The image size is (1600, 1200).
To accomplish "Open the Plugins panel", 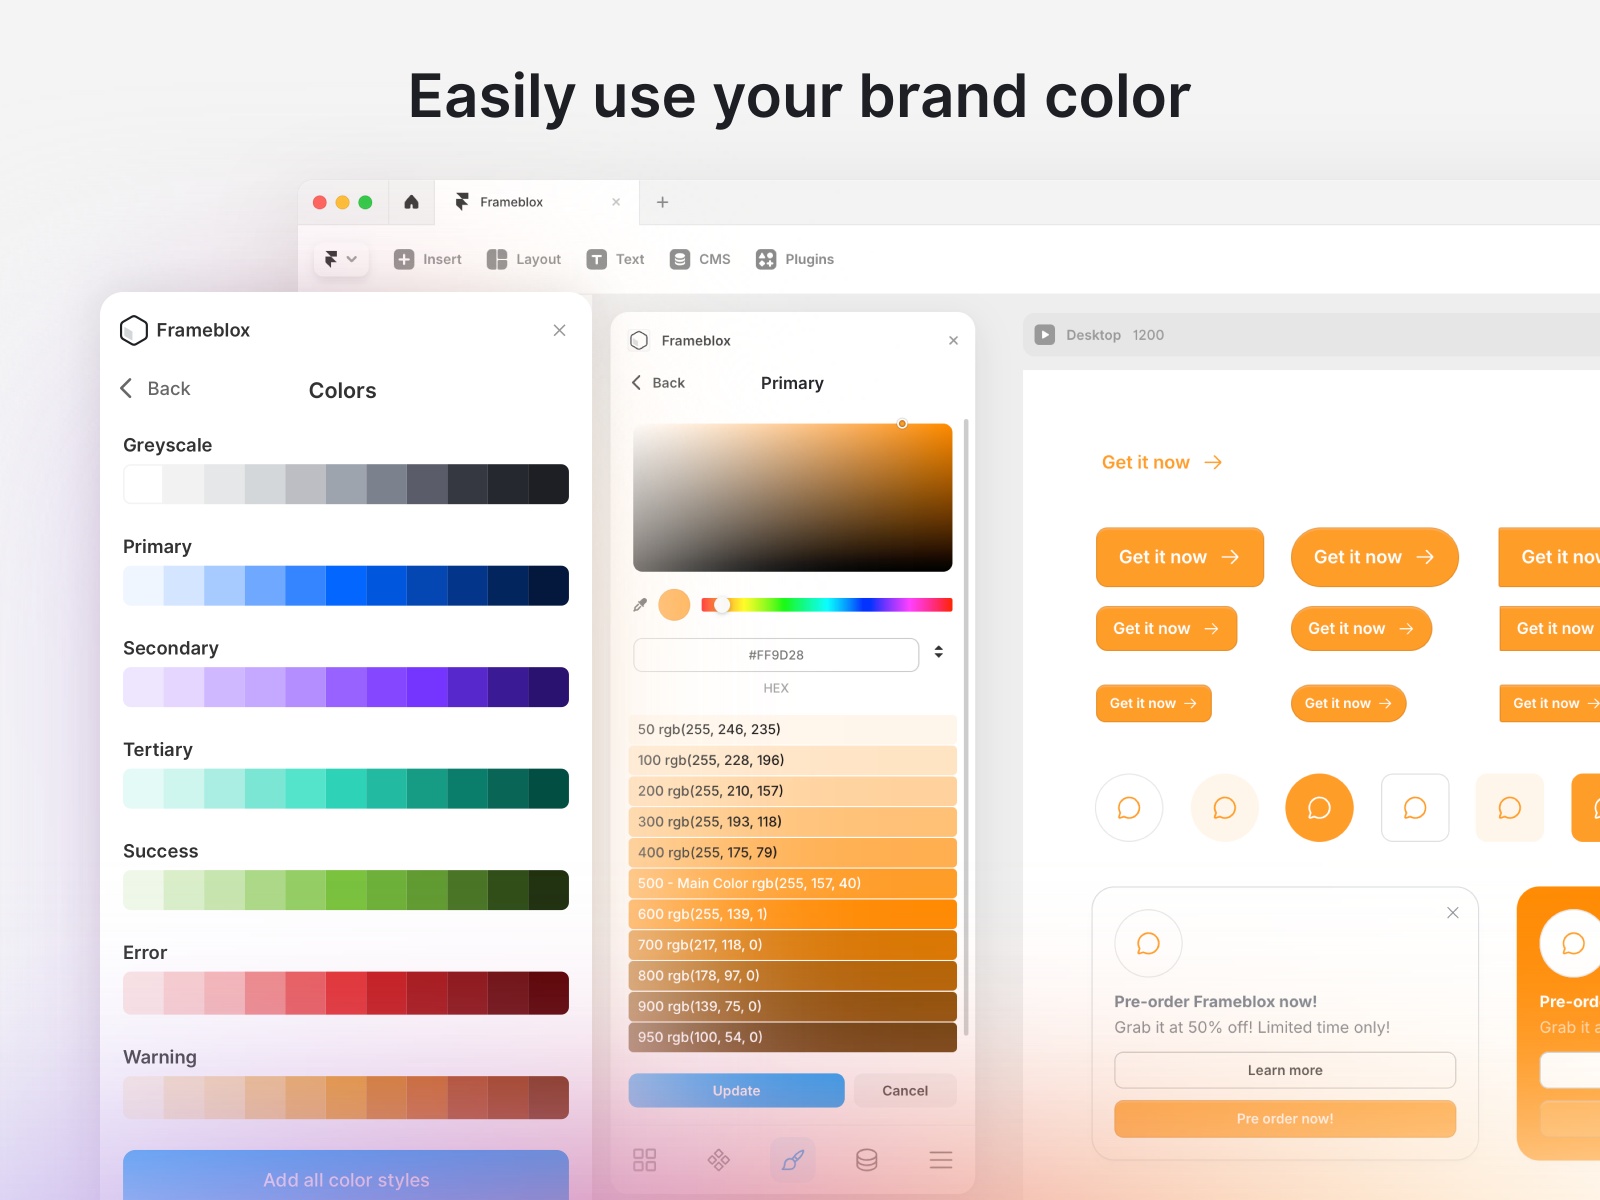I will [795, 259].
